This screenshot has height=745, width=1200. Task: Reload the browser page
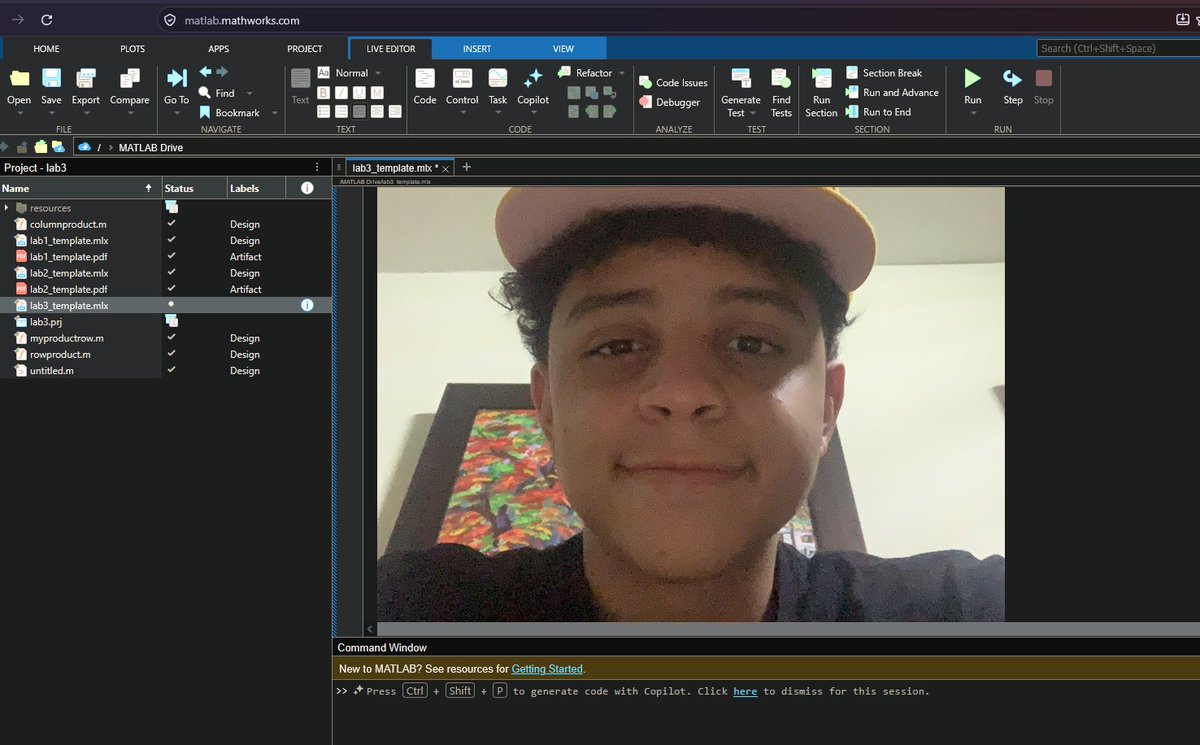(x=47, y=20)
